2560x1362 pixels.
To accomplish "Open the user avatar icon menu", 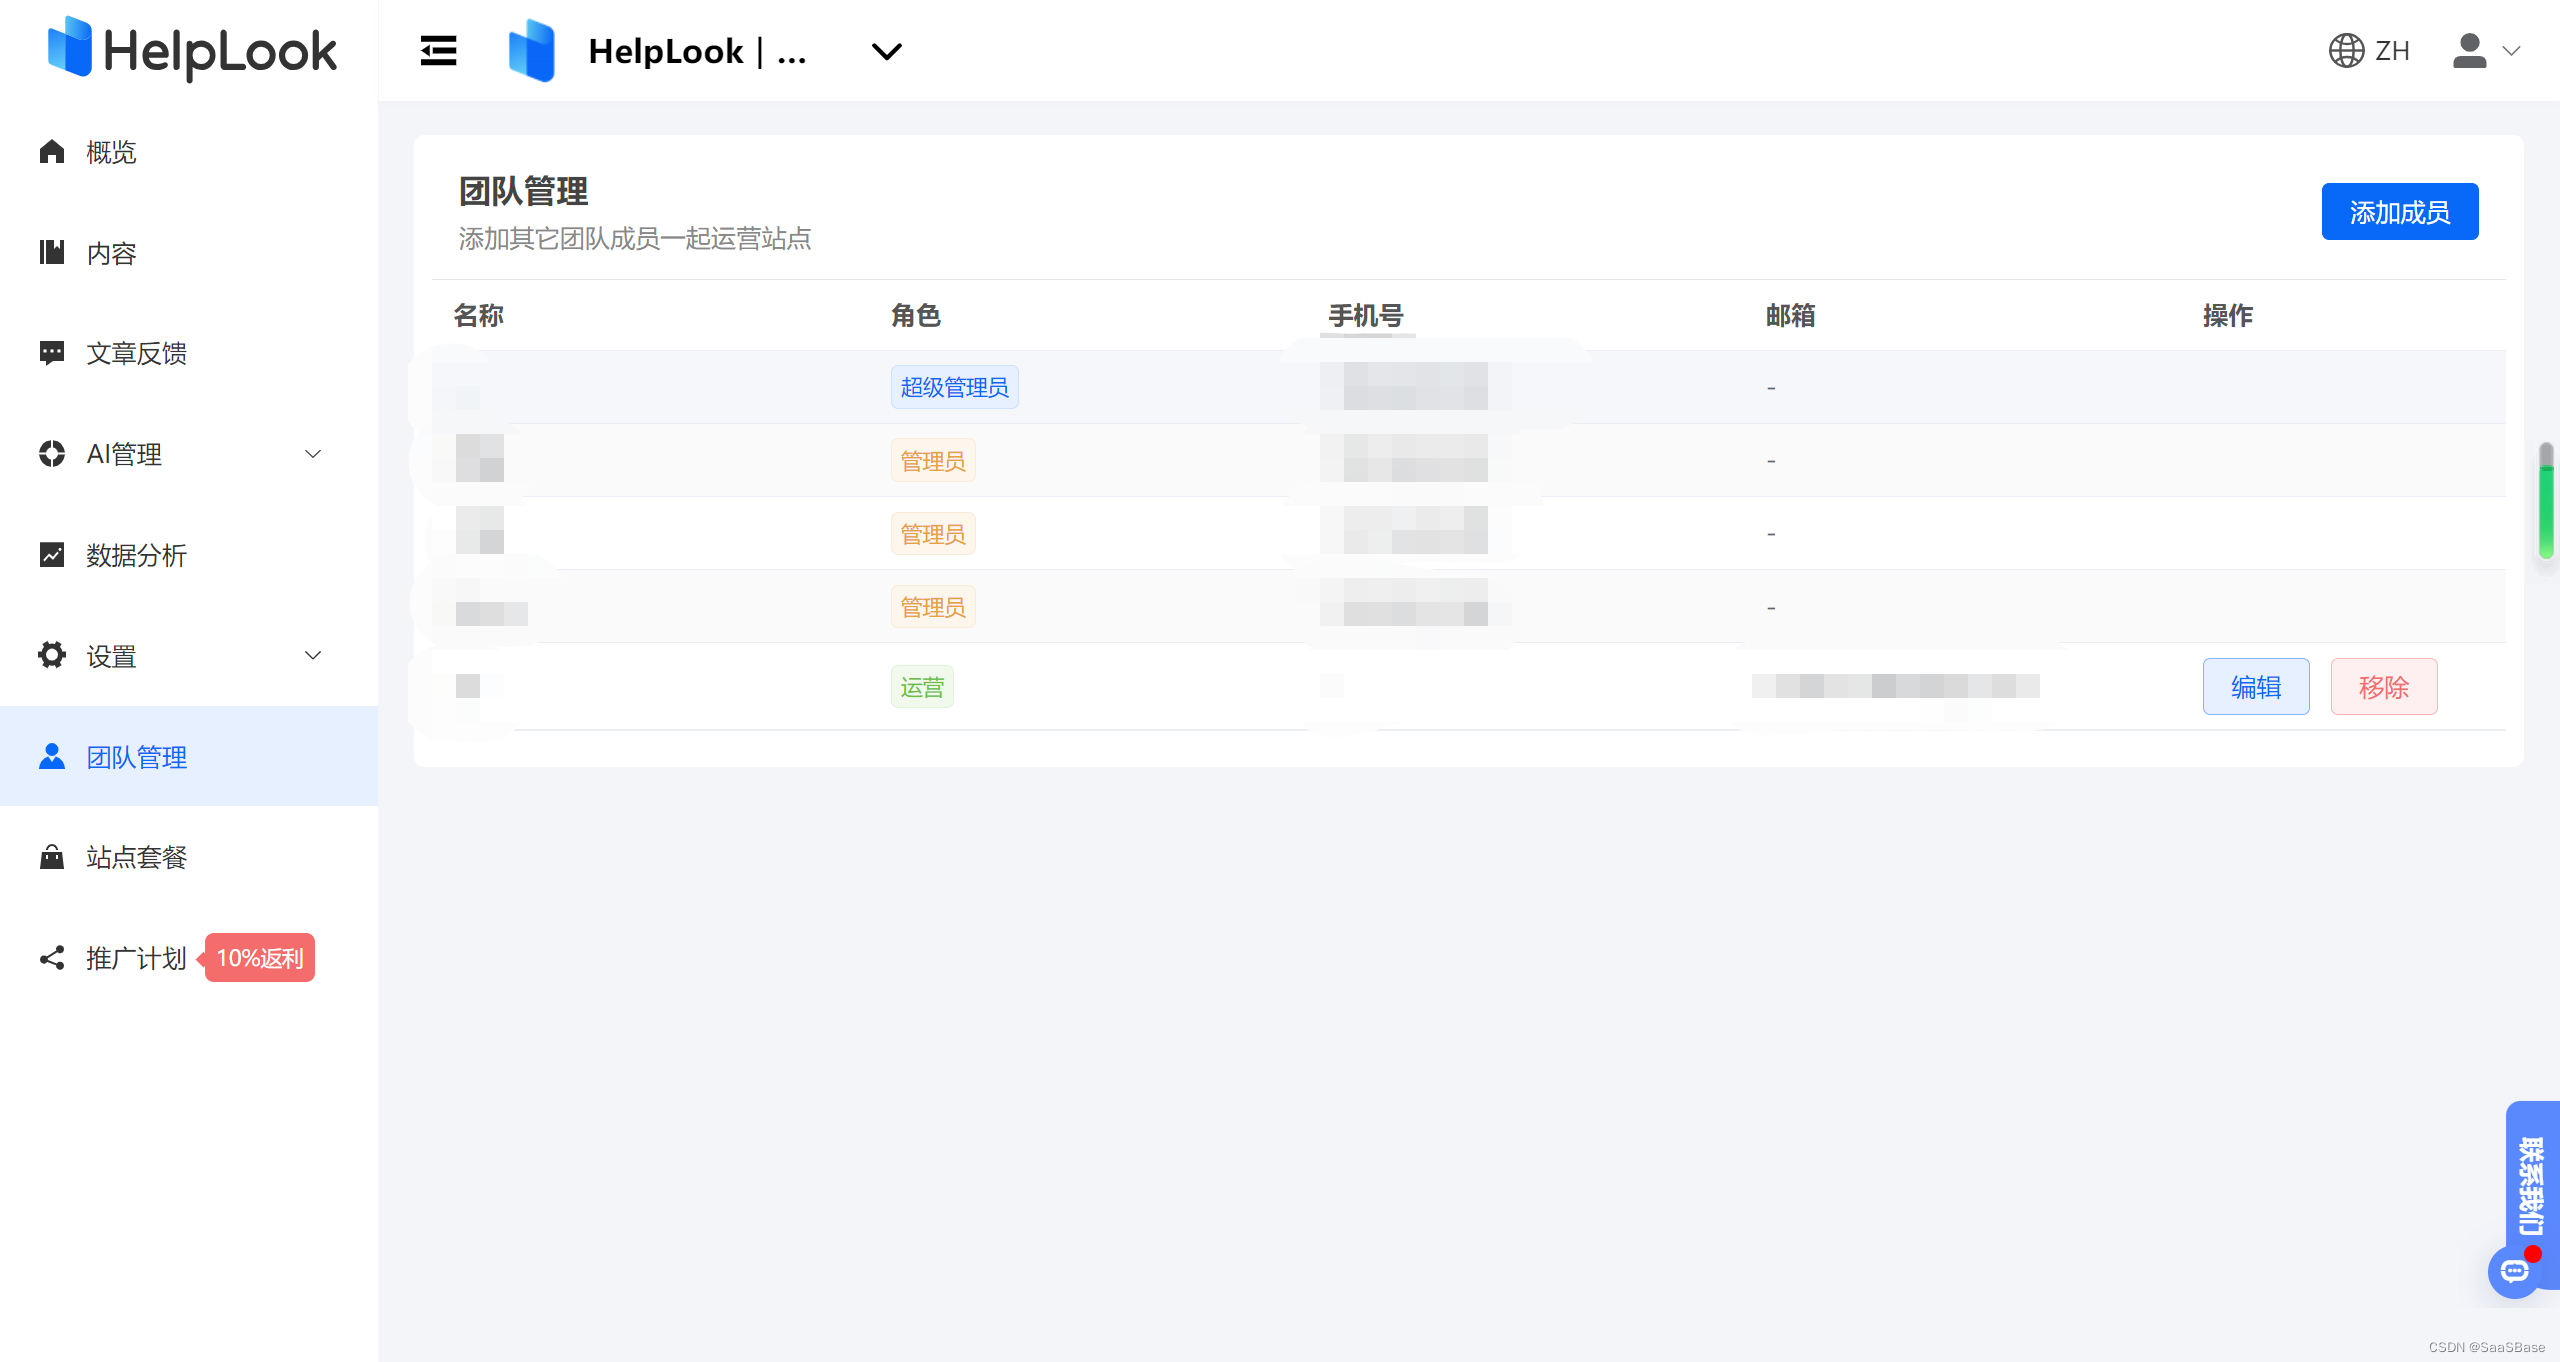I will pyautogui.click(x=2469, y=51).
